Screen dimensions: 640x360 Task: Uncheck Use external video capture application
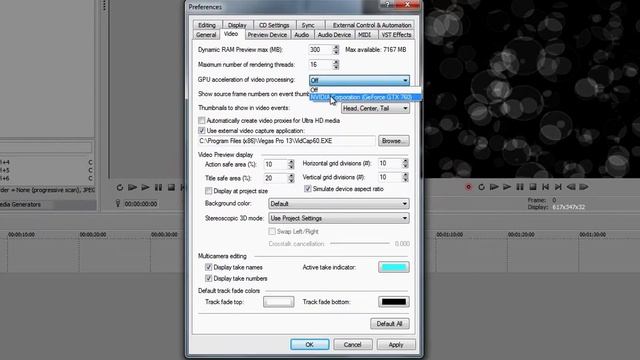coord(202,131)
